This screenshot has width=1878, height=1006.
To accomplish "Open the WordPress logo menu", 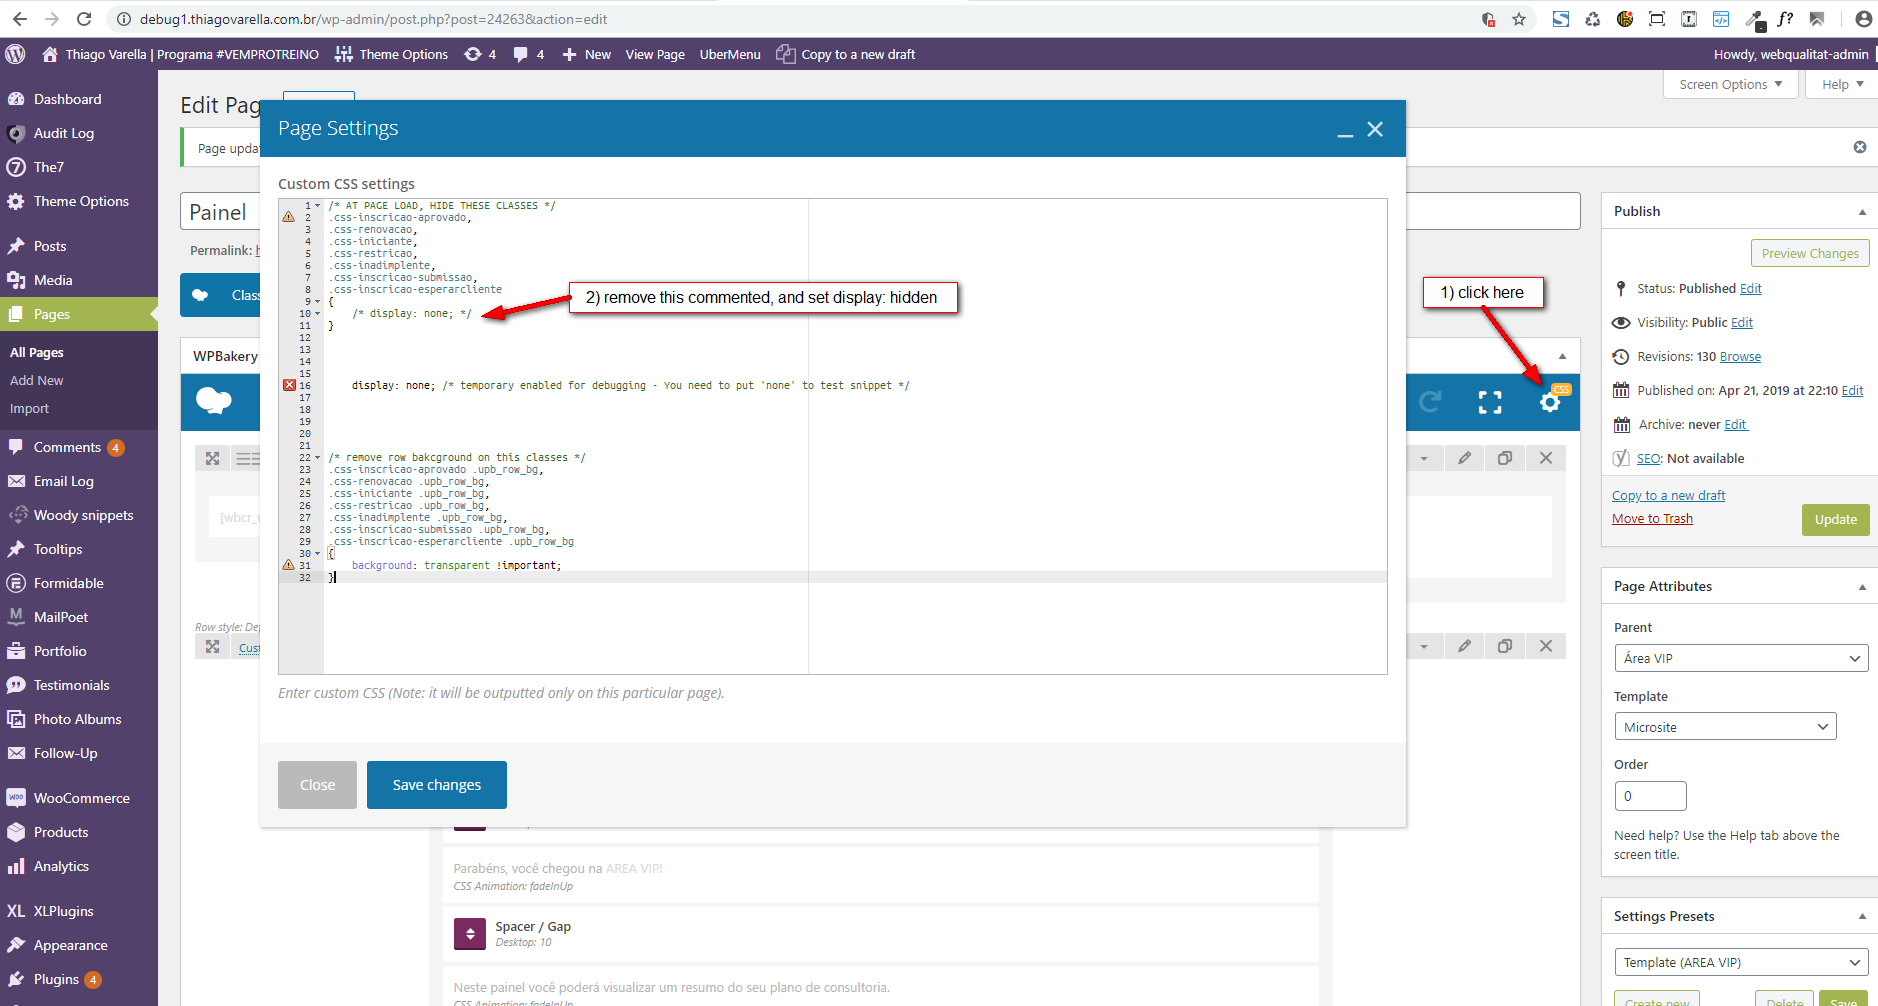I will coord(15,54).
